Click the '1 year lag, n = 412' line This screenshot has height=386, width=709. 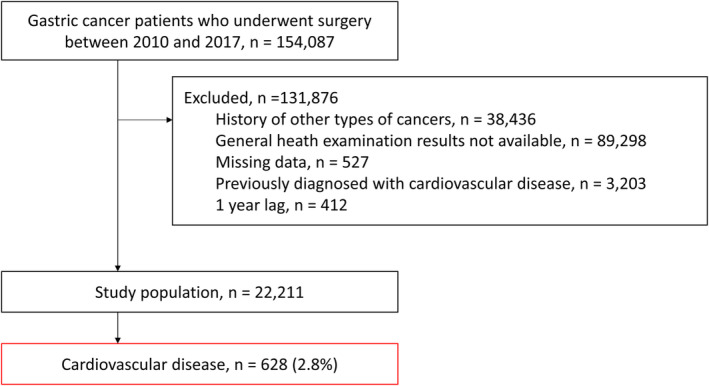[x=281, y=205]
